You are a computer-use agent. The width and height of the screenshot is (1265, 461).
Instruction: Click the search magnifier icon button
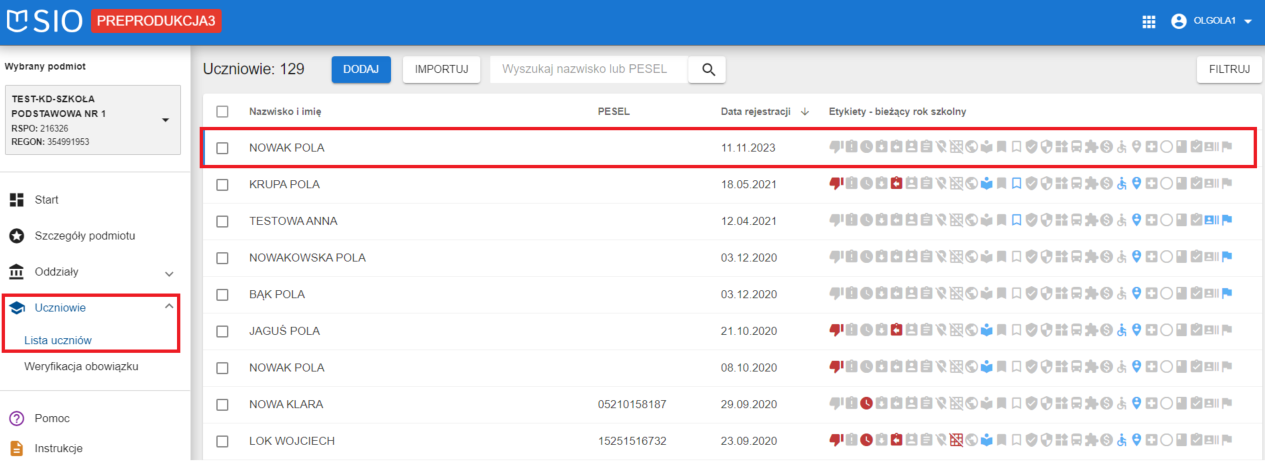pyautogui.click(x=708, y=69)
